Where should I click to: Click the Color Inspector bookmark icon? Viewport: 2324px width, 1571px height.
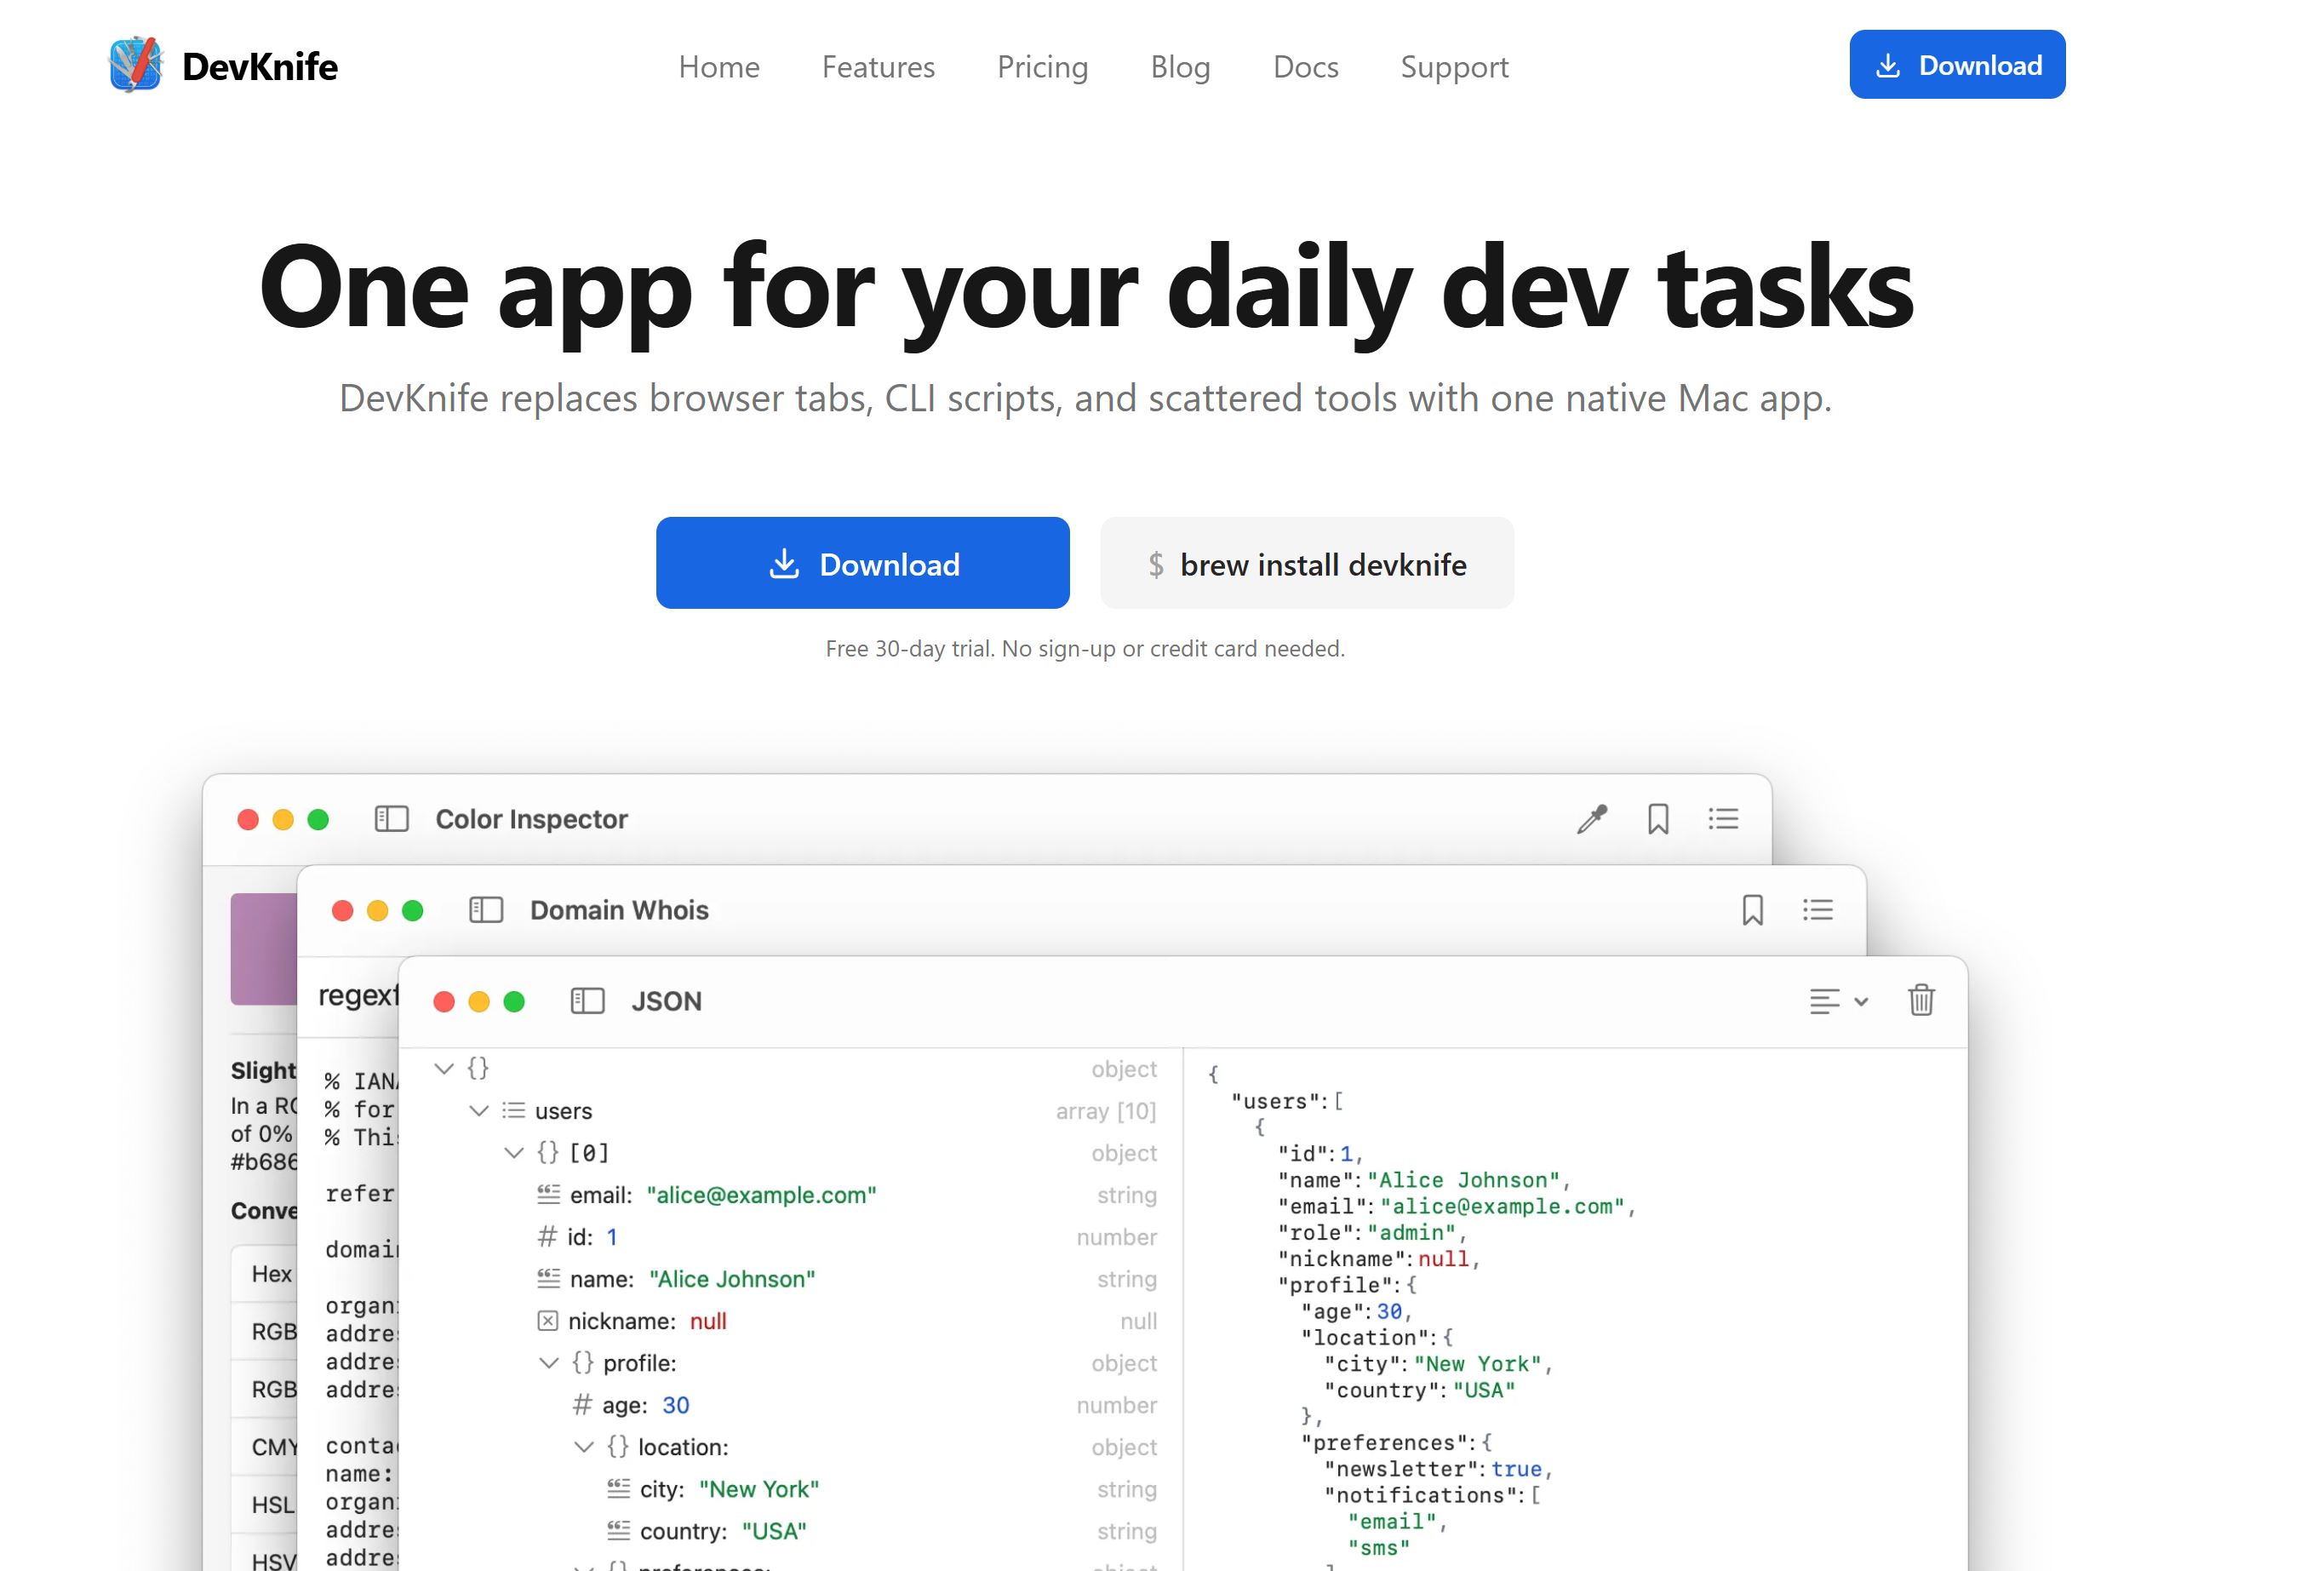click(1658, 819)
